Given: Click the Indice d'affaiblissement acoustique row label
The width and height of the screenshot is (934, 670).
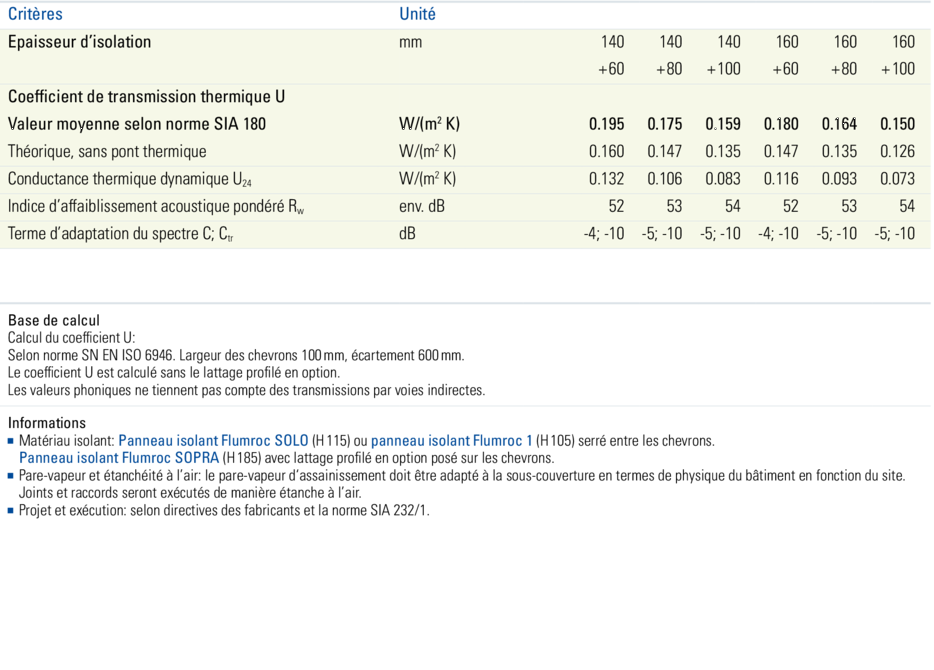Looking at the screenshot, I should 155,207.
